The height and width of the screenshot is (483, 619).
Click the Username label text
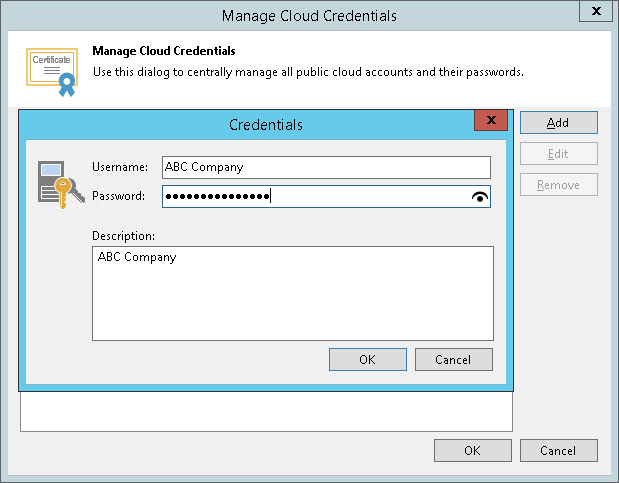pos(120,167)
